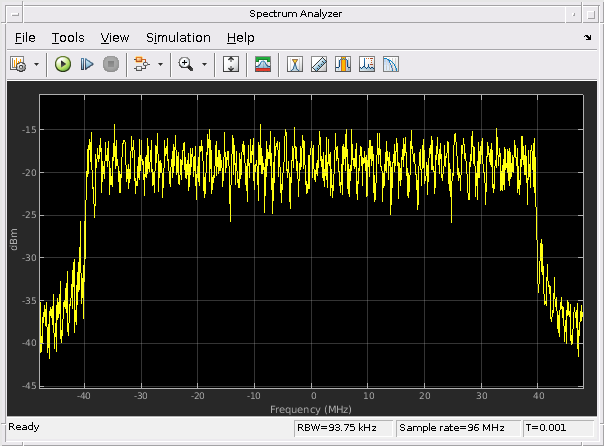This screenshot has height=446, width=604.
Task: Click the dock arrow at menu bar right
Action: click(x=586, y=38)
